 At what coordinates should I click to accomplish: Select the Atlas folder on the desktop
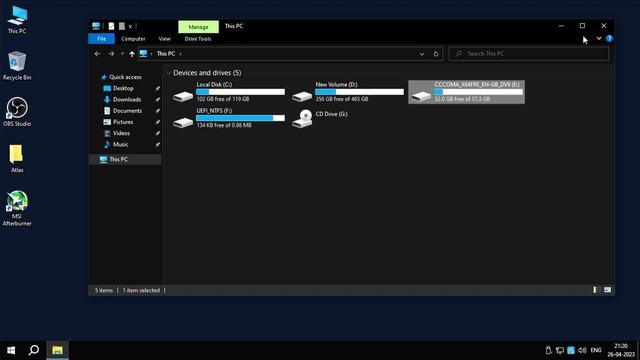click(17, 158)
